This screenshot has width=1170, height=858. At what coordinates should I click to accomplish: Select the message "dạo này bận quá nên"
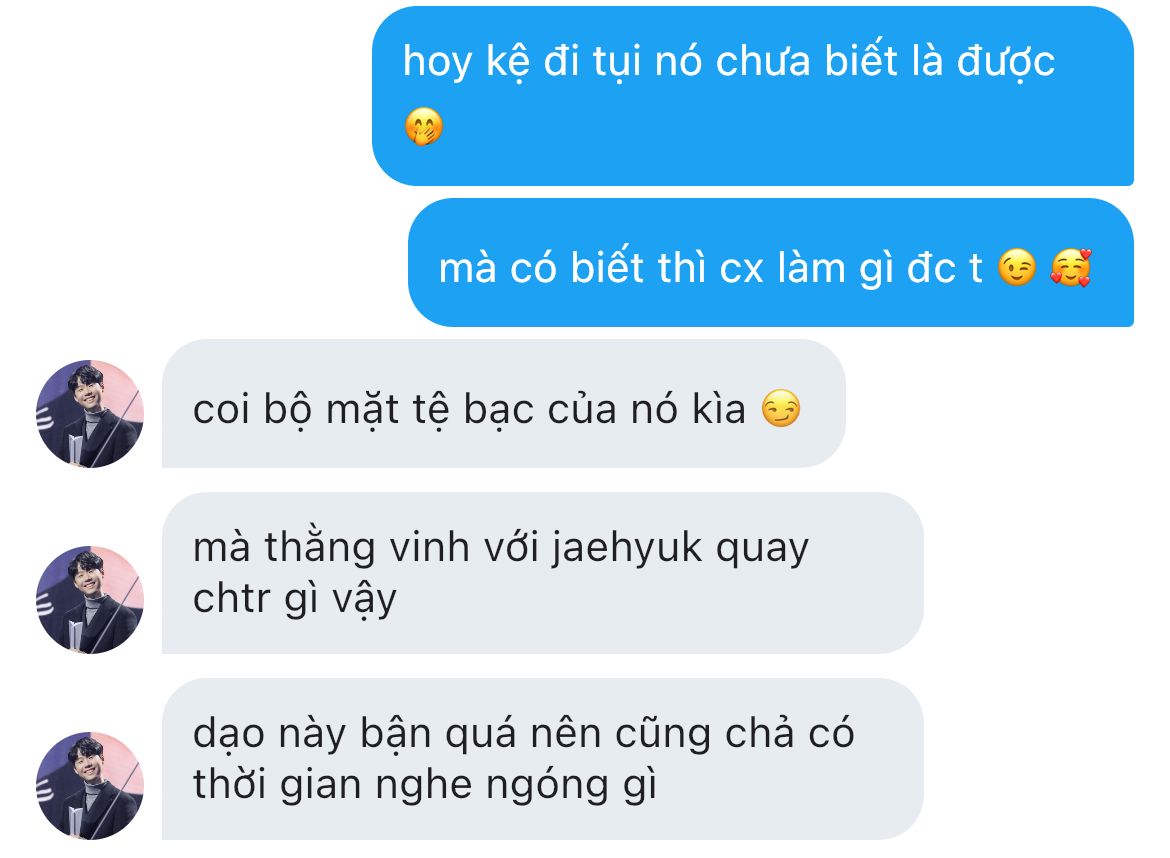[542, 759]
